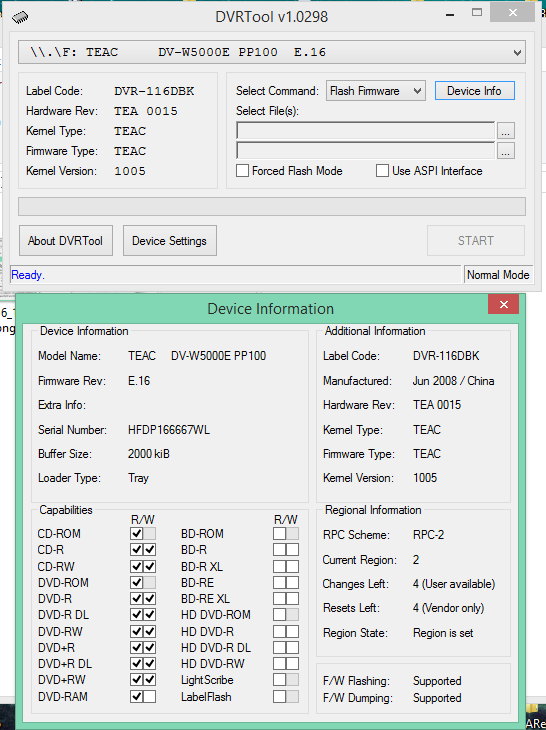
Task: Open About DVRTool
Action: point(66,241)
